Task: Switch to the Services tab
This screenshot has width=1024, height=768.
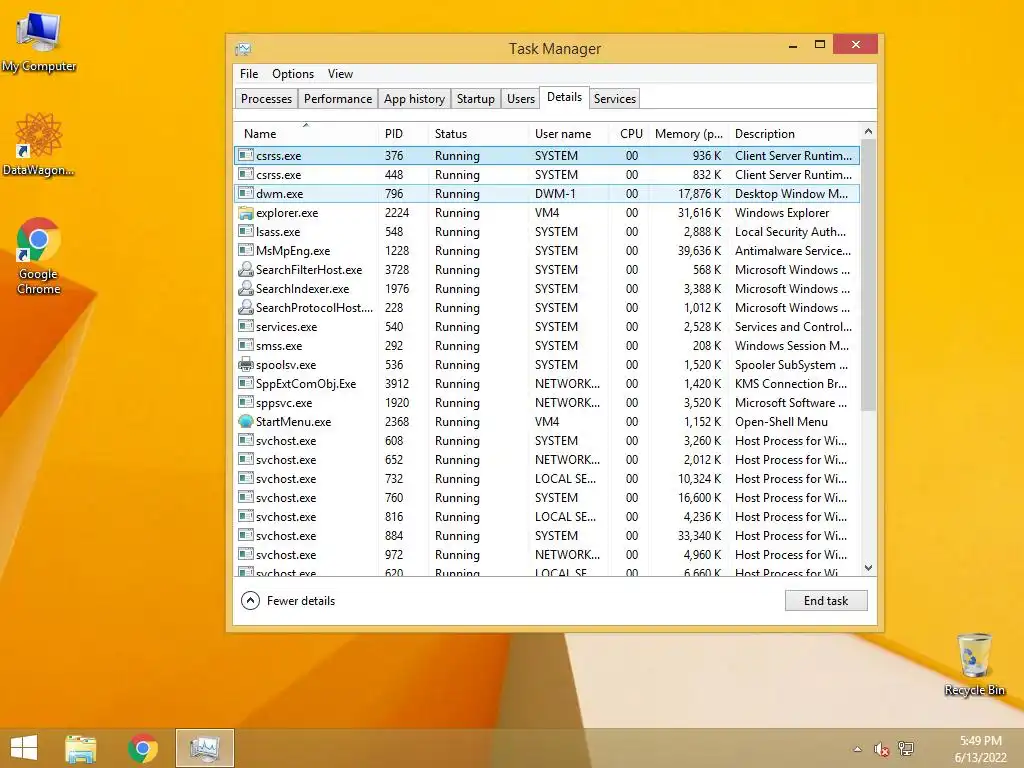Action: click(x=615, y=99)
